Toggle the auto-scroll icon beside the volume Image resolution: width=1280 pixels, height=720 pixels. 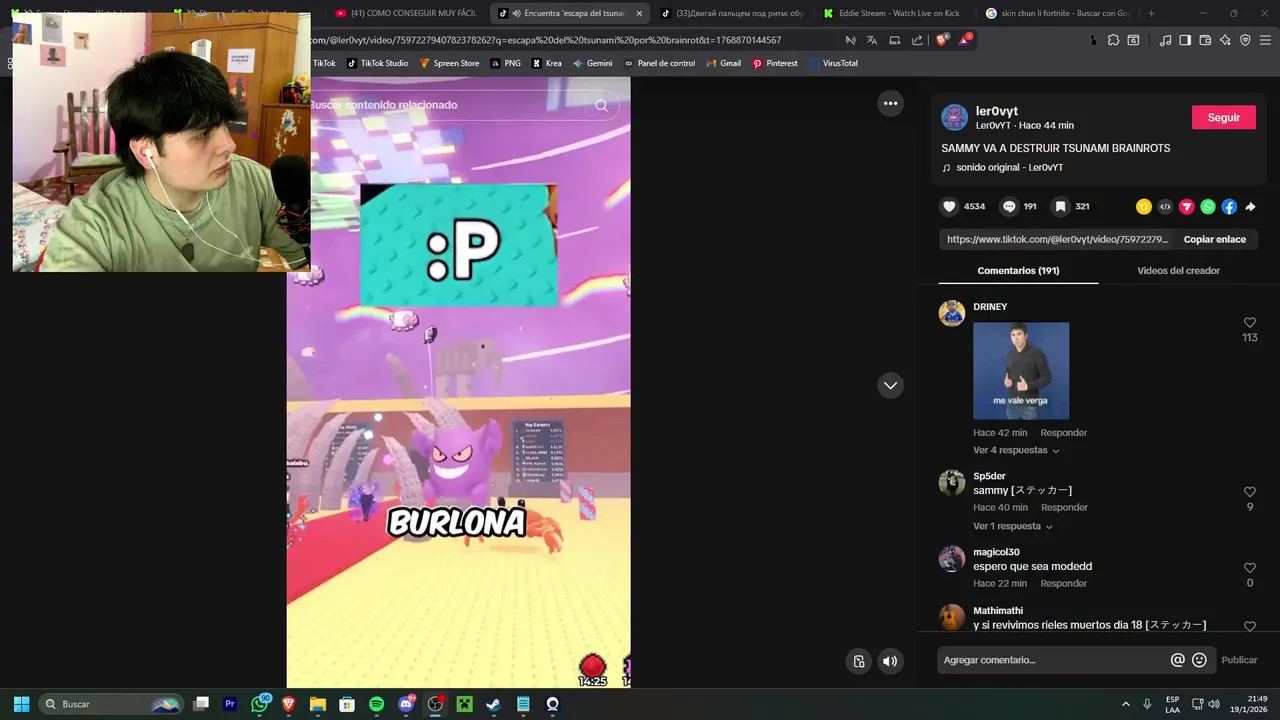[x=859, y=661]
